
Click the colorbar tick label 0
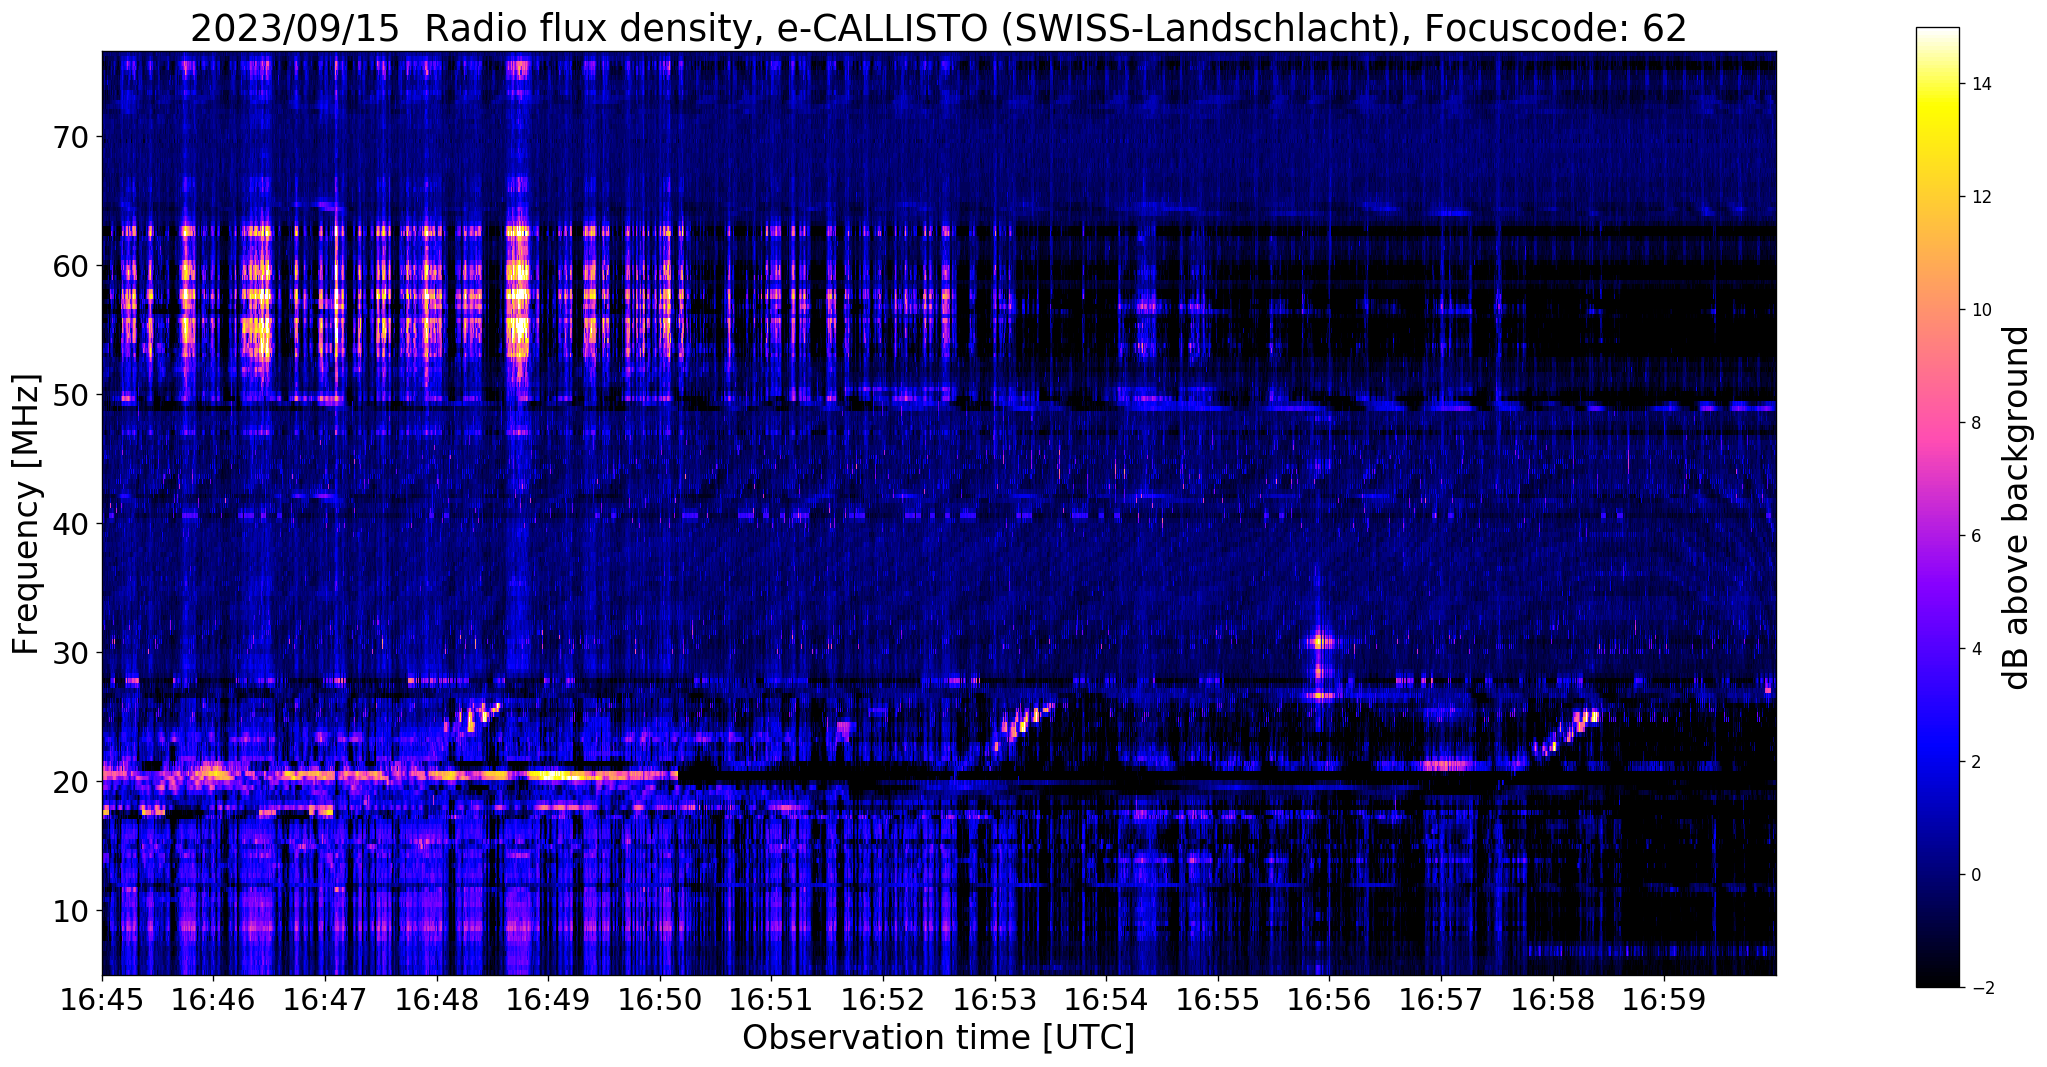click(x=1974, y=875)
